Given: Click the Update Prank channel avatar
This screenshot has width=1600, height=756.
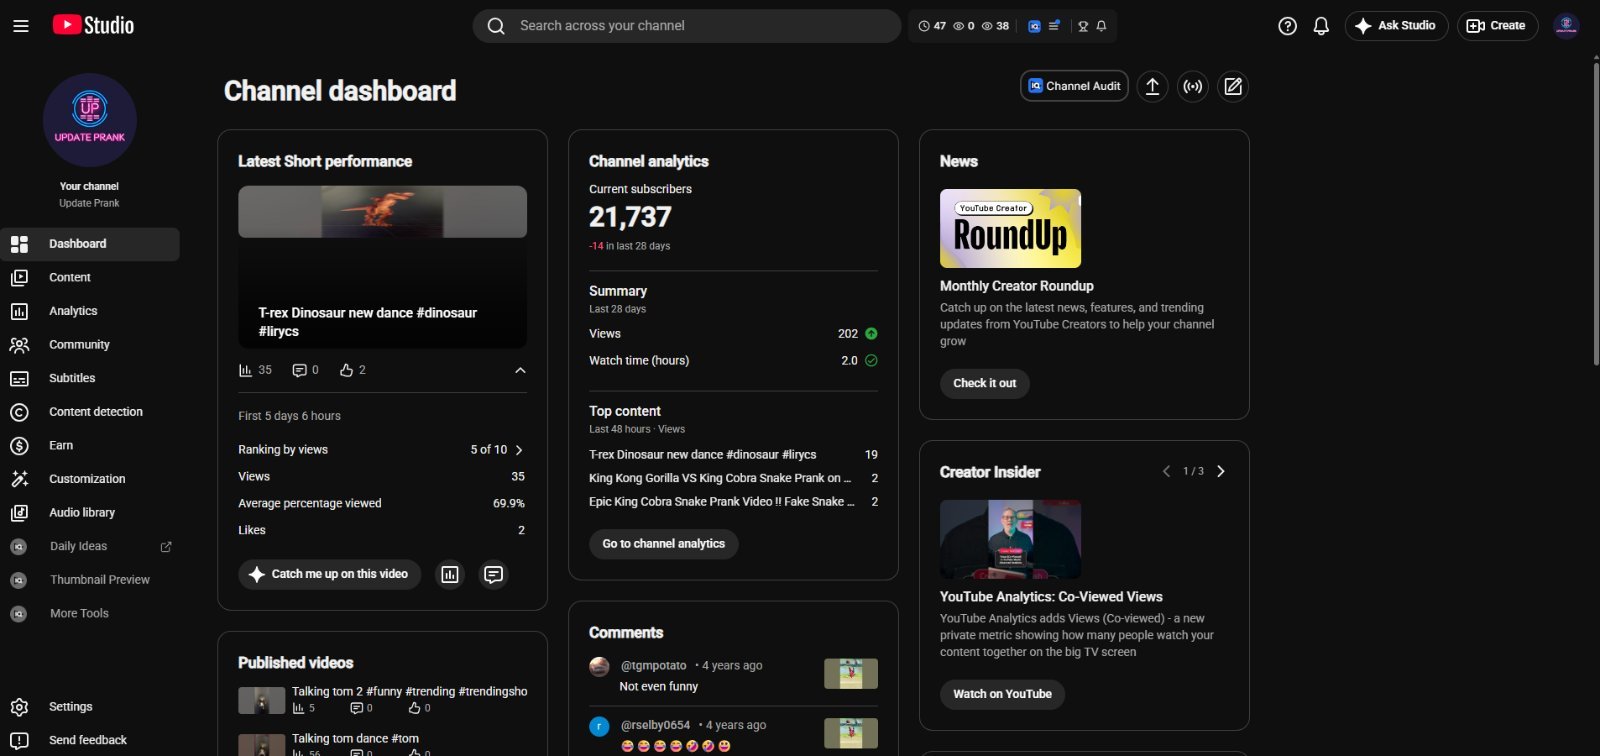Looking at the screenshot, I should [90, 120].
